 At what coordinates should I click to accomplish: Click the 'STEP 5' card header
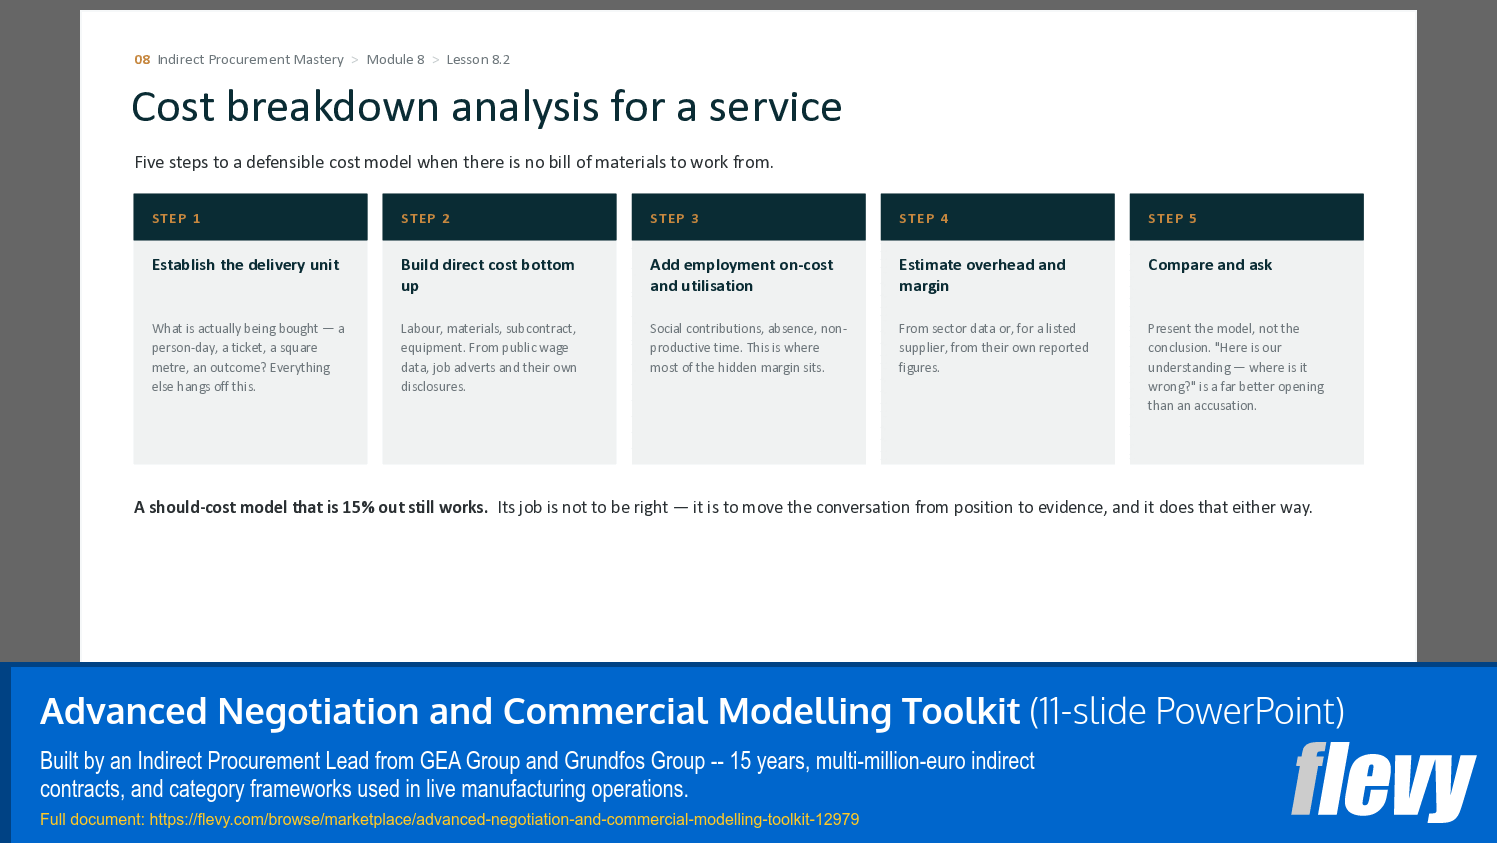pyautogui.click(x=1246, y=217)
